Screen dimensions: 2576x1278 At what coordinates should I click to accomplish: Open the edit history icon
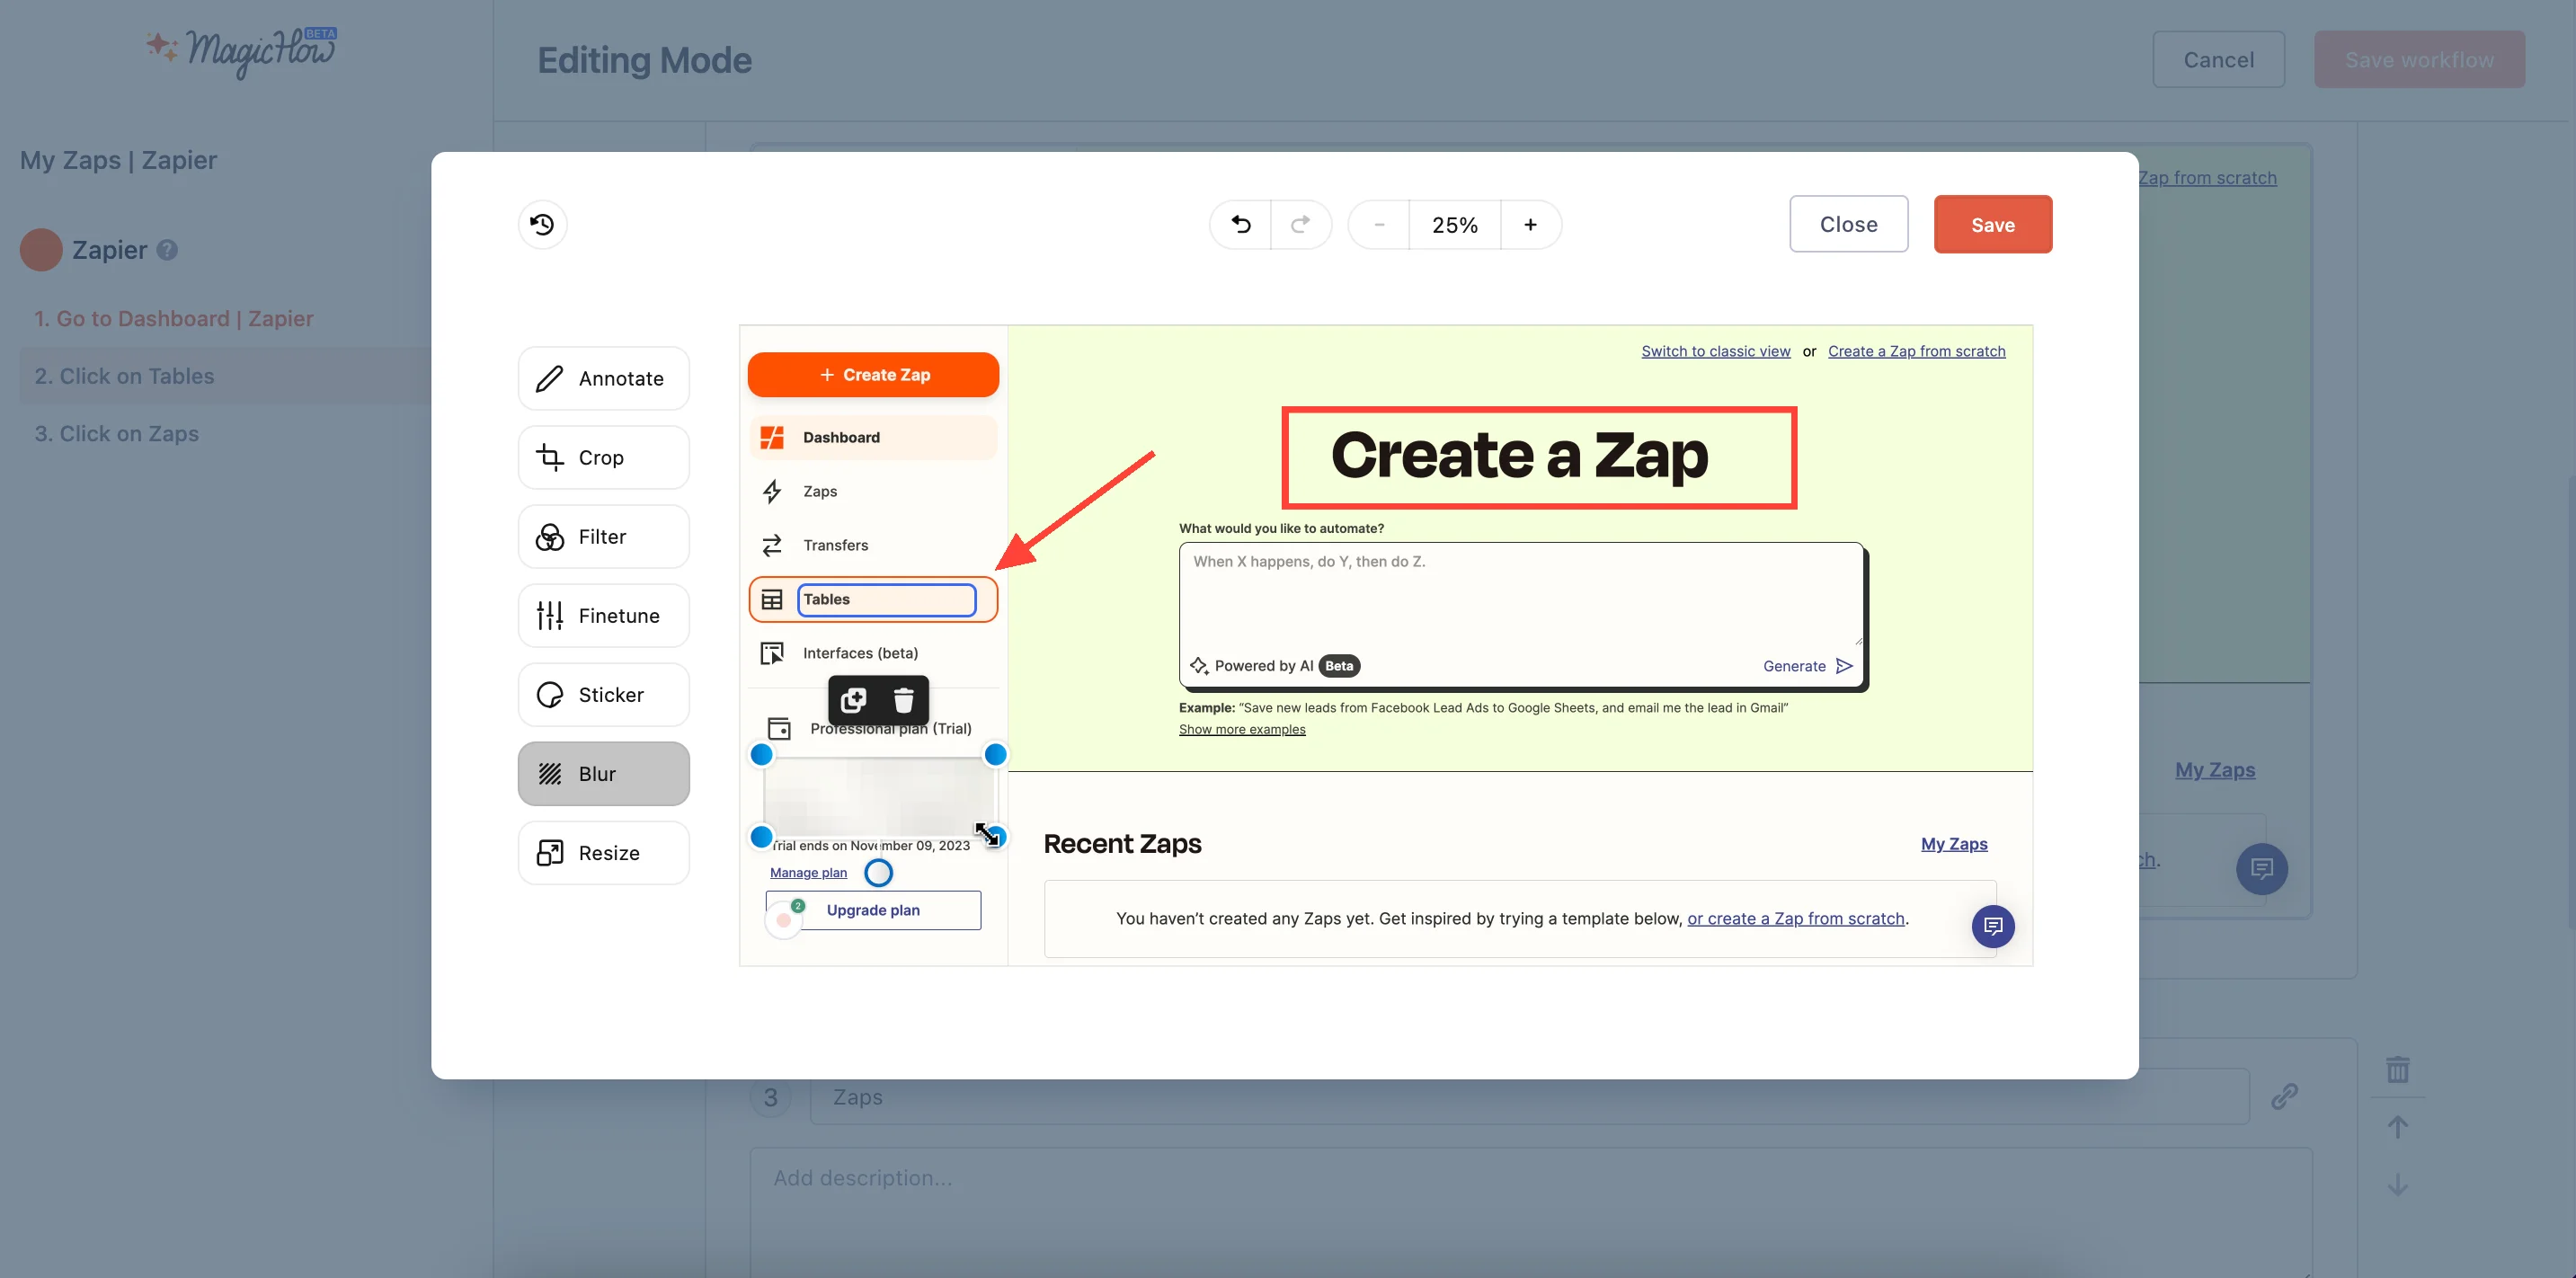click(541, 224)
